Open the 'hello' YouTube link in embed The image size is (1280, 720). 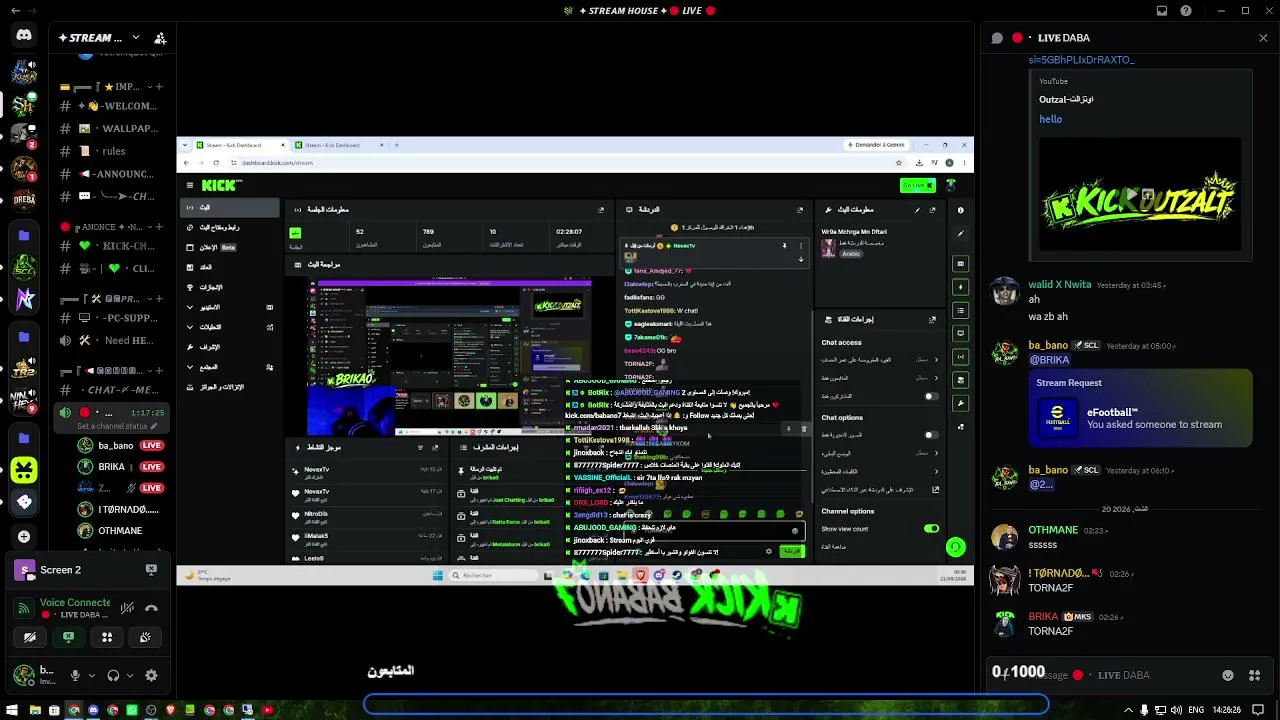pos(1050,119)
